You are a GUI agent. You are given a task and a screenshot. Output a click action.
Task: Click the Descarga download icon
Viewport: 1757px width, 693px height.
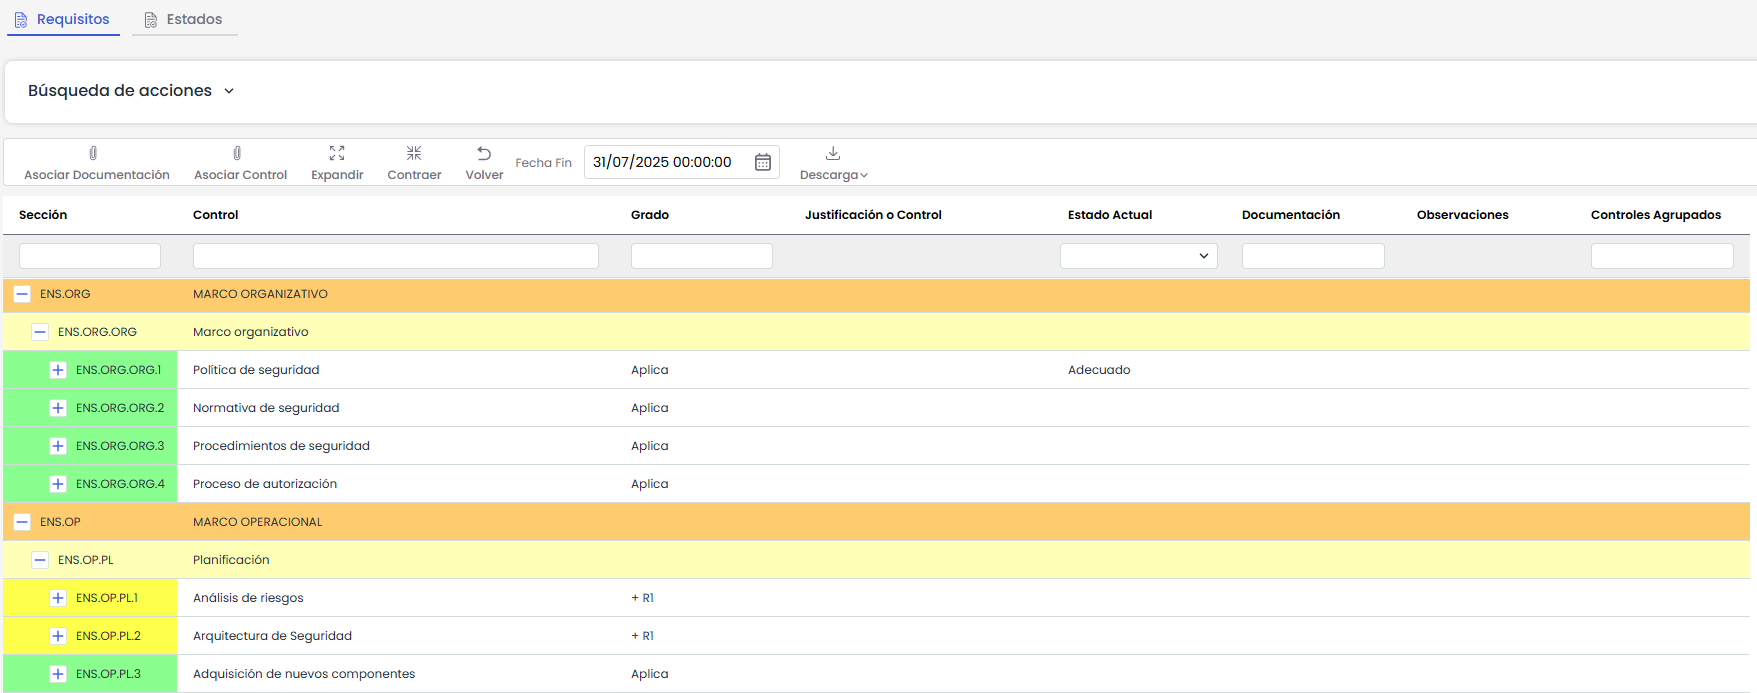(x=833, y=153)
